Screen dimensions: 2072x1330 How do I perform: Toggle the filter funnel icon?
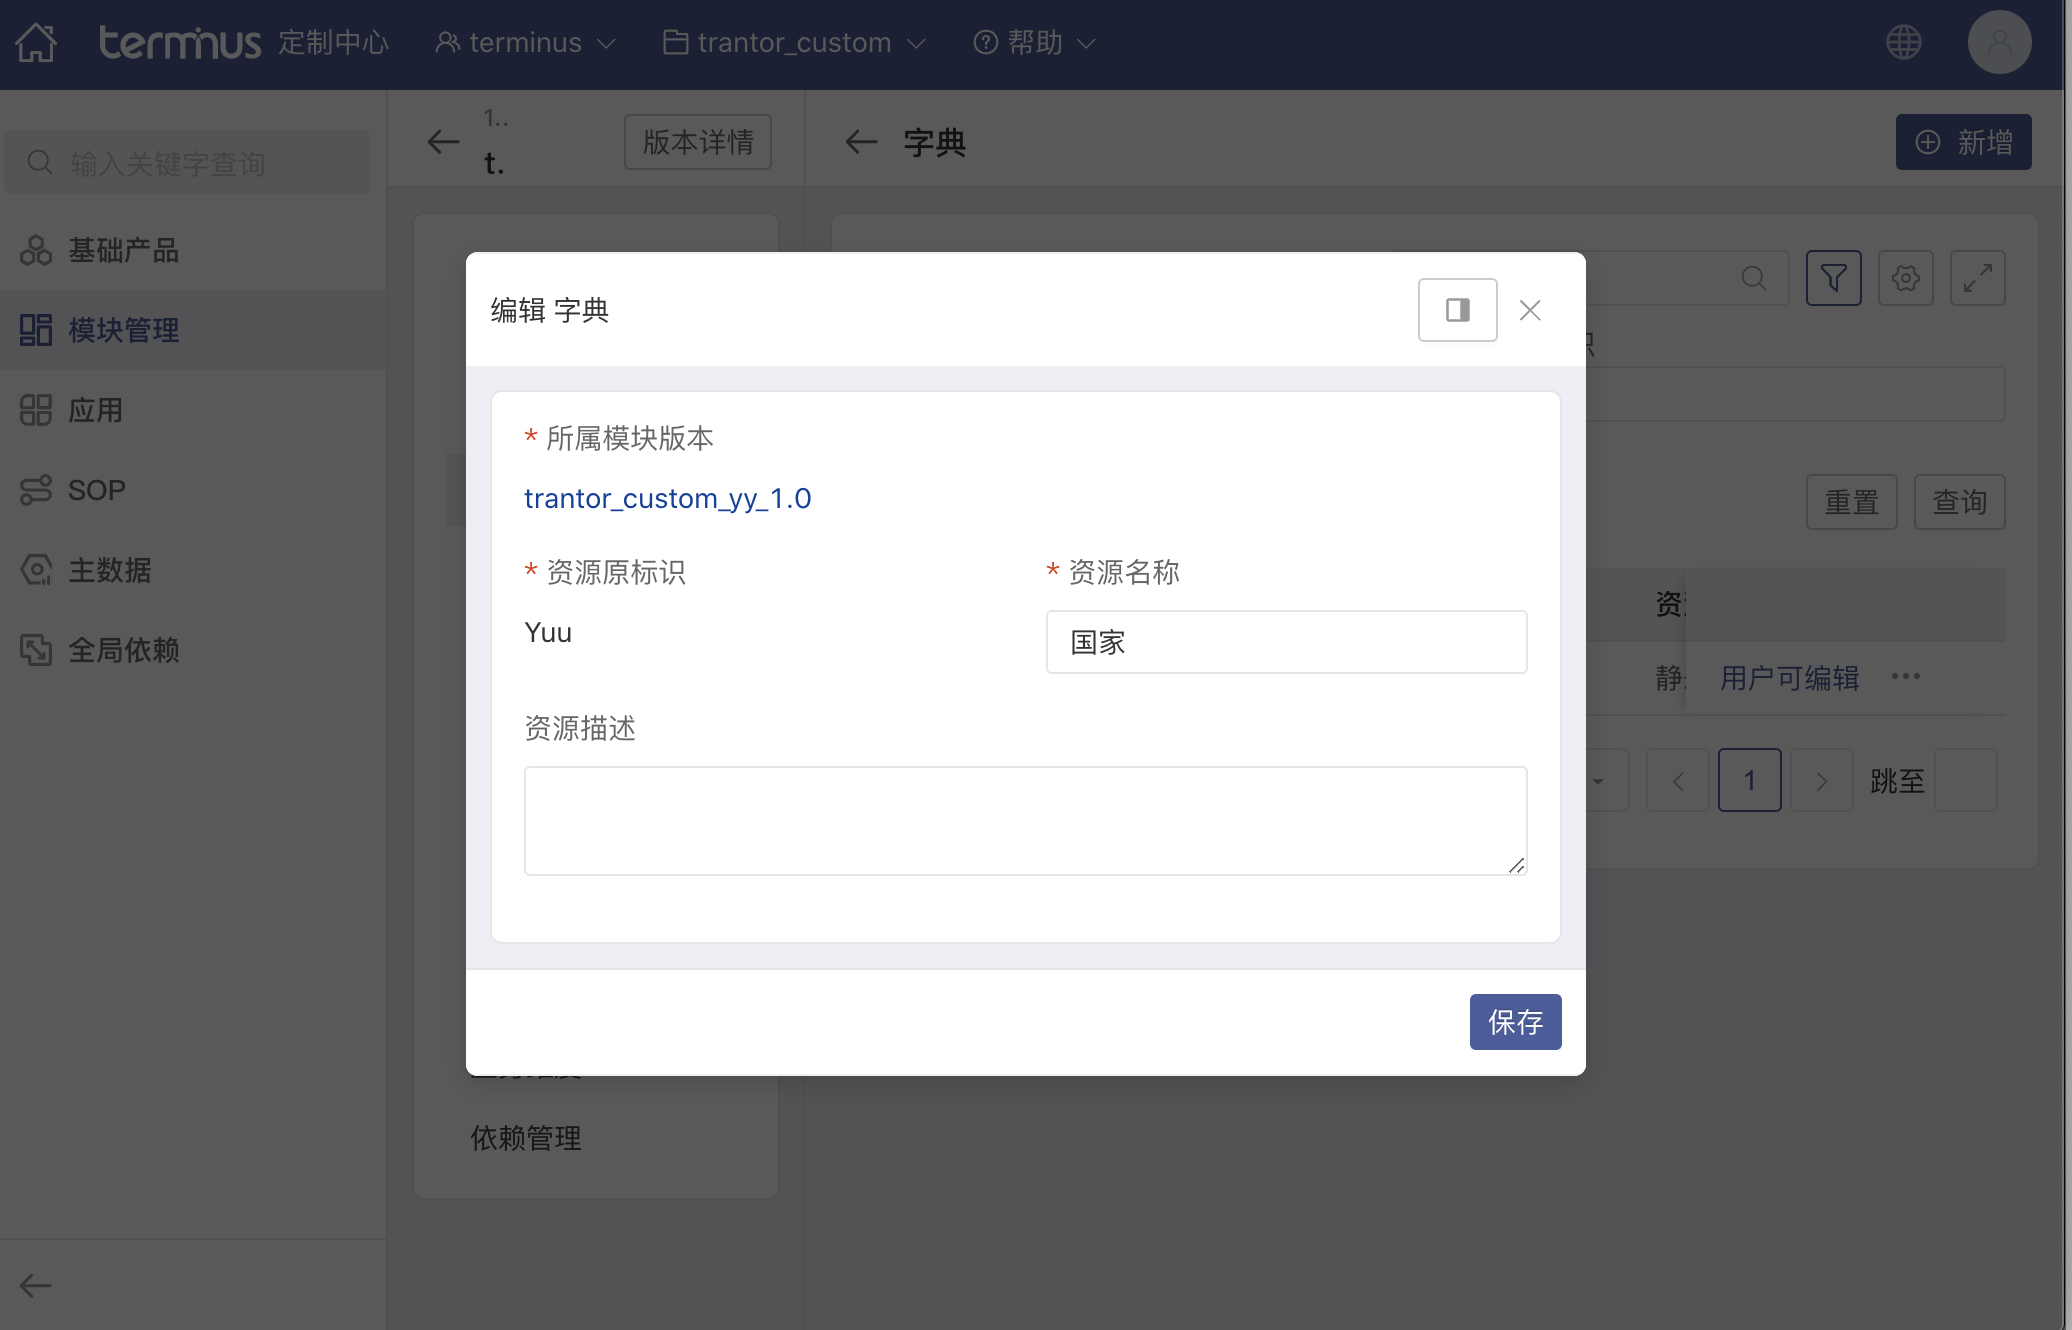(x=1834, y=278)
